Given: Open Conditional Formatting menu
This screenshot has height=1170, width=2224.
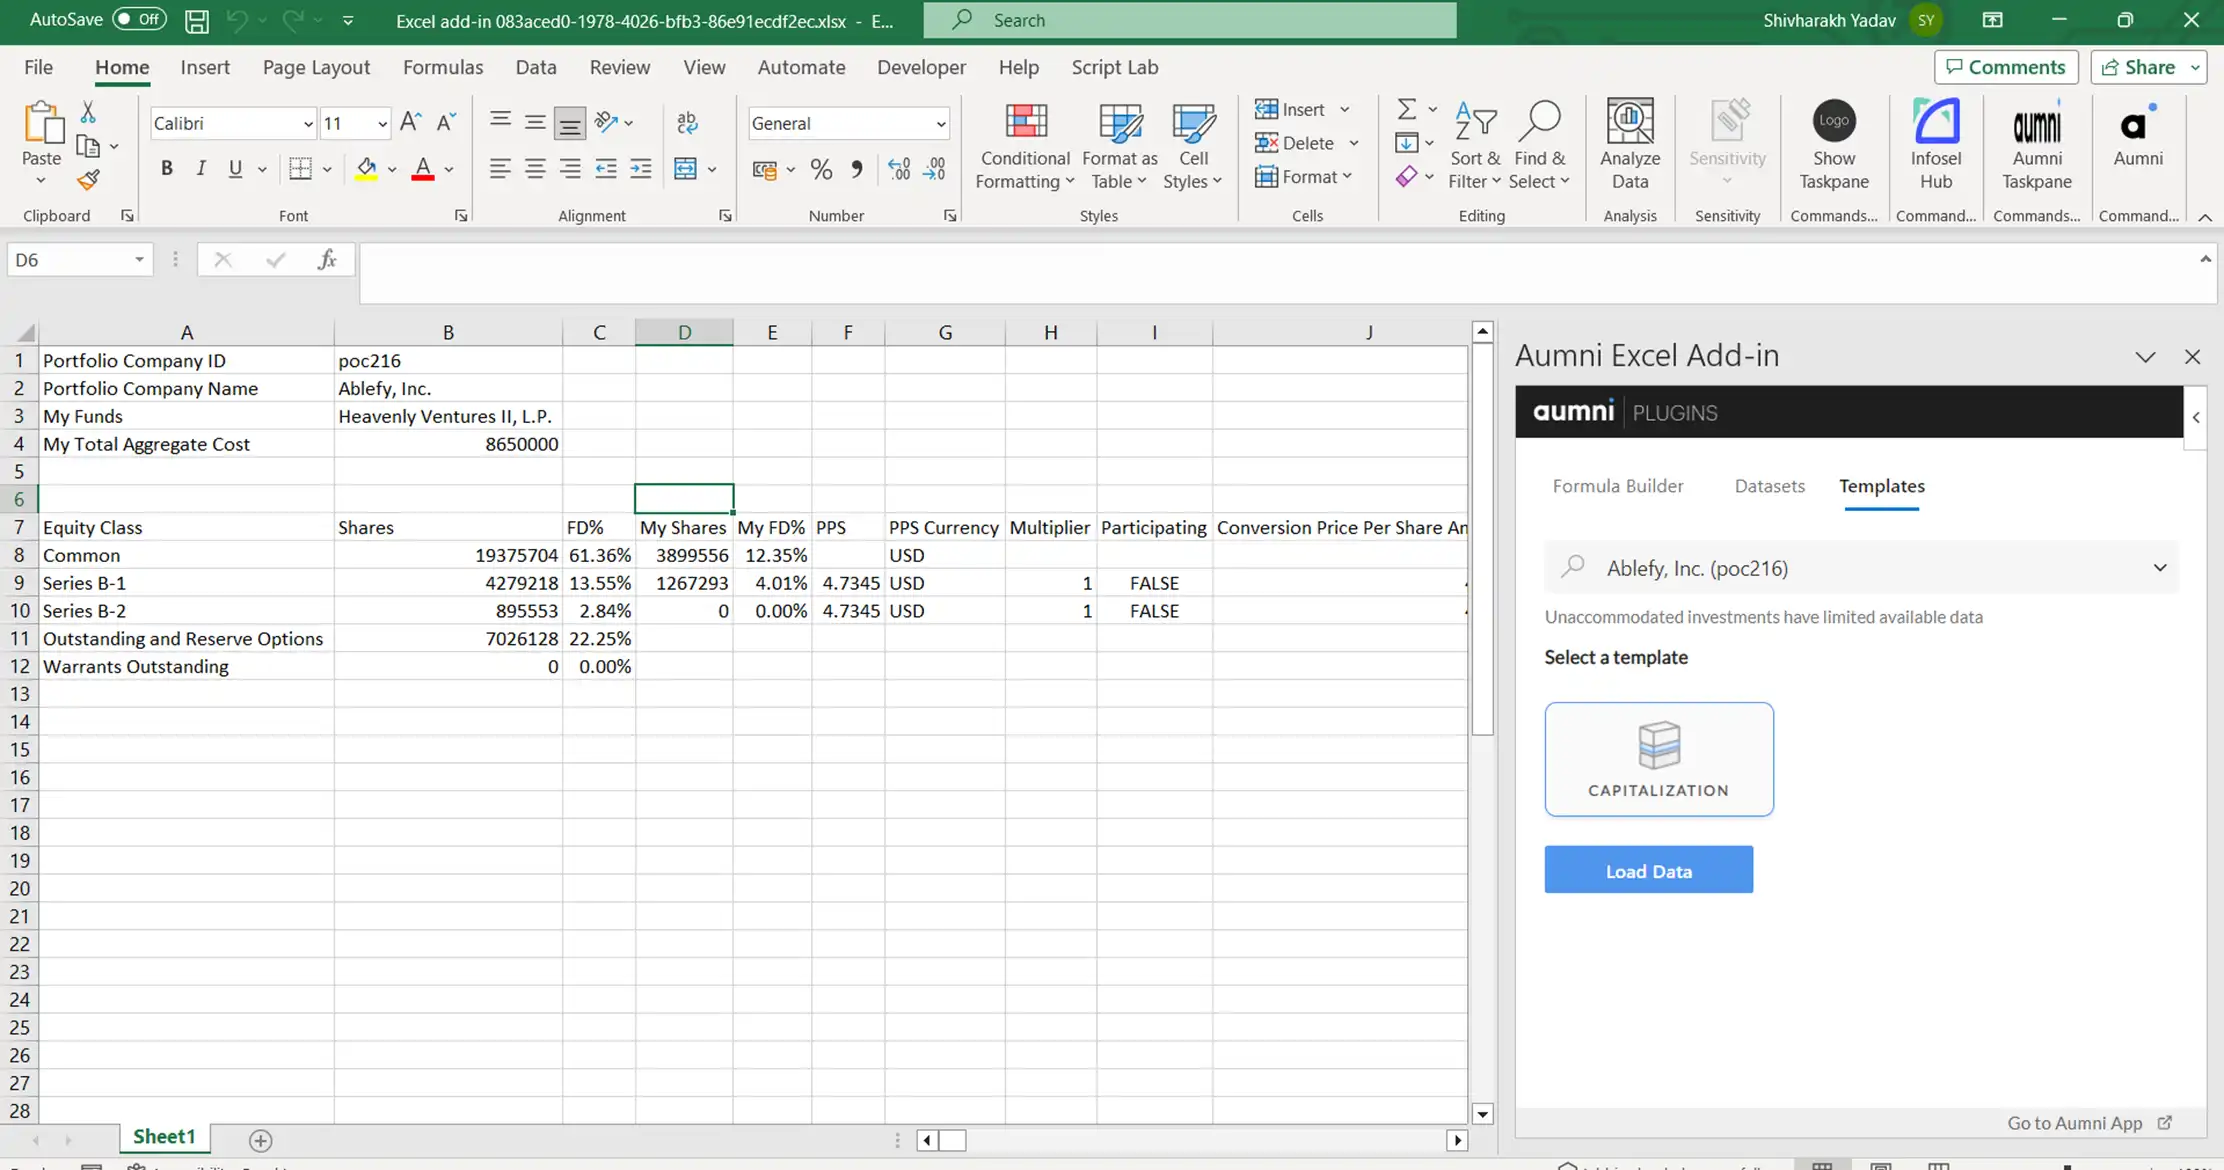Looking at the screenshot, I should coord(1024,145).
